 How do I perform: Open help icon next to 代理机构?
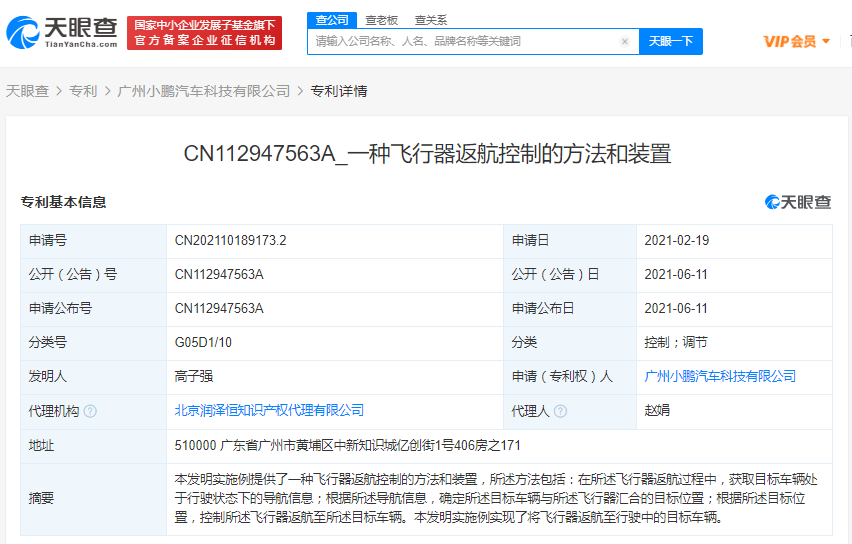pyautogui.click(x=91, y=411)
